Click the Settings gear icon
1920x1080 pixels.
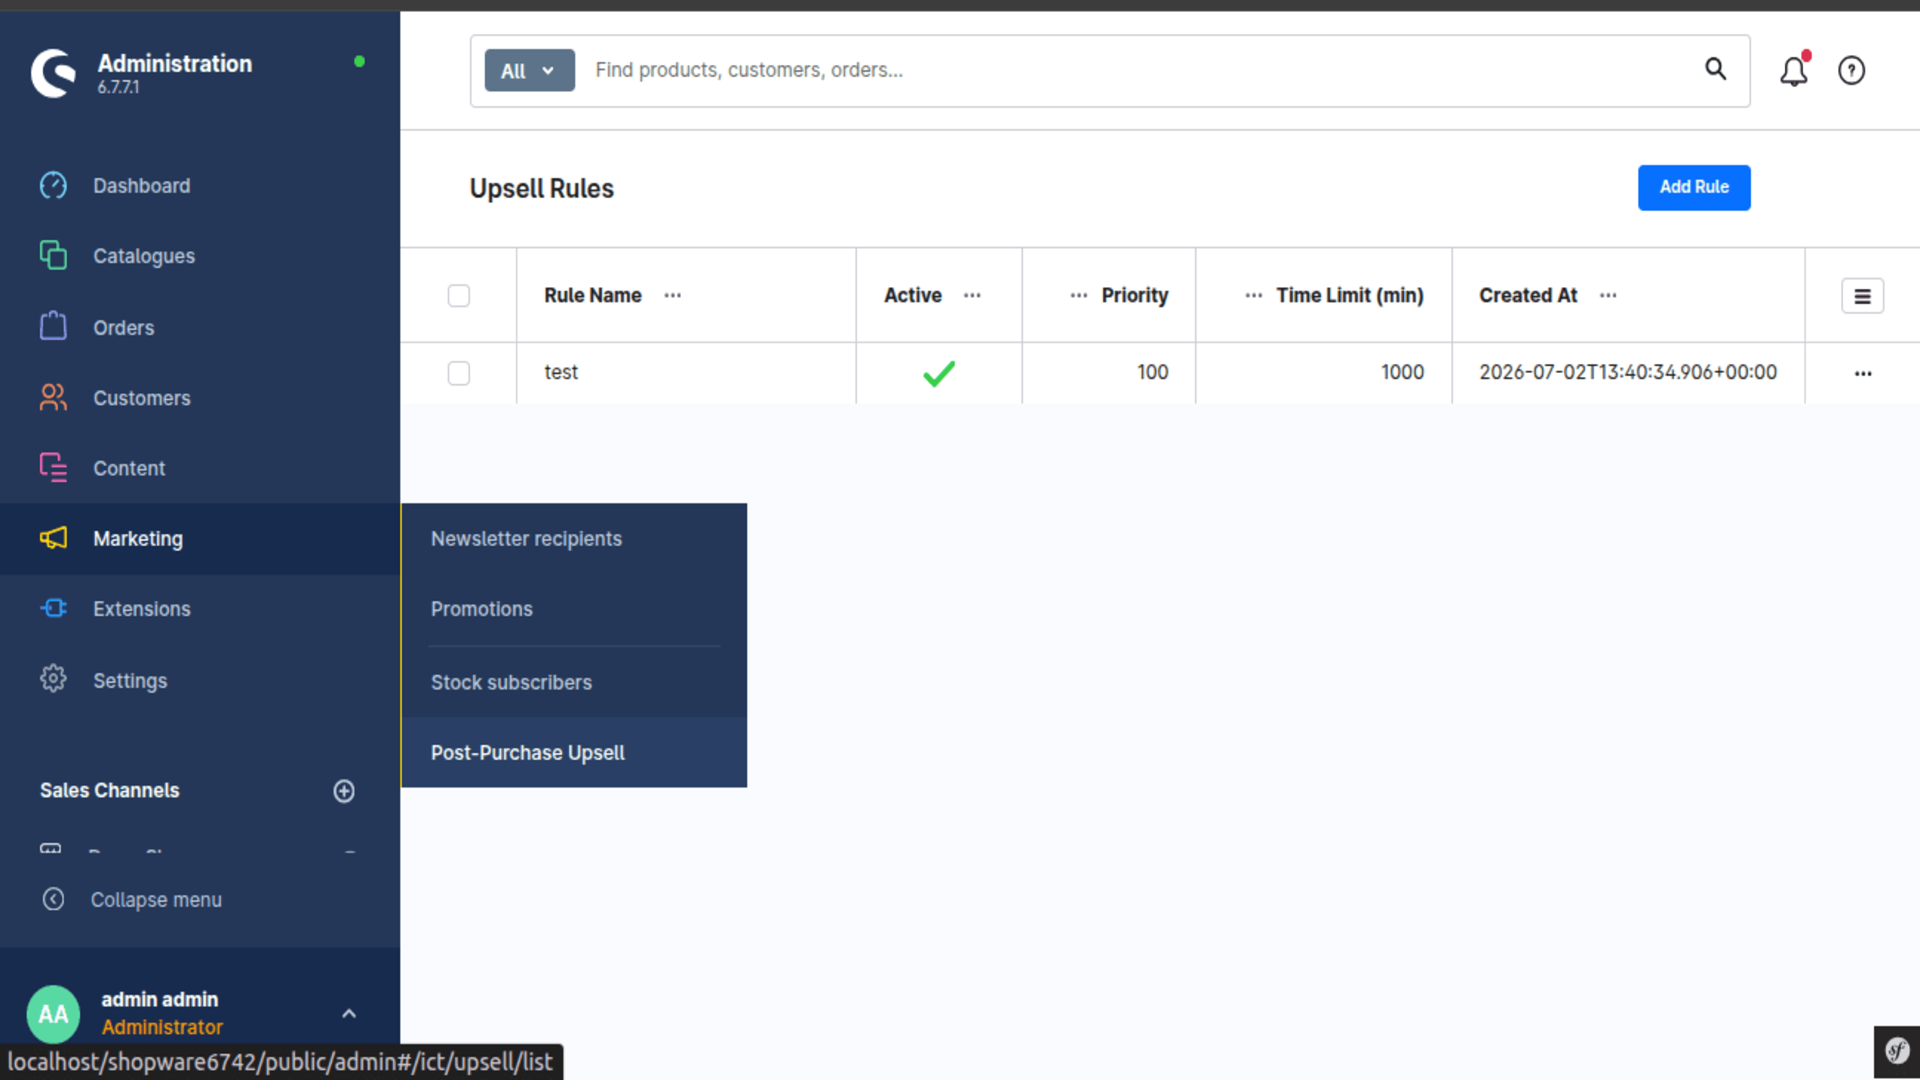click(53, 679)
